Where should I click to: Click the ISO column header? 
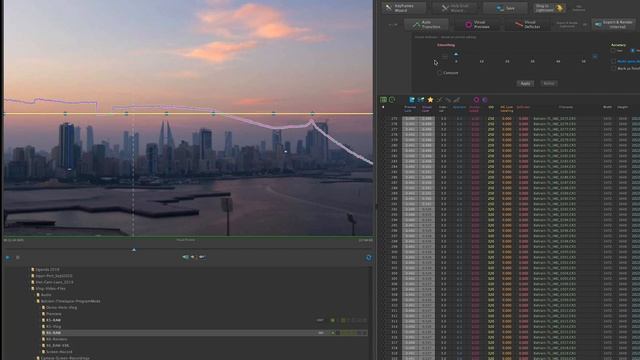491,107
